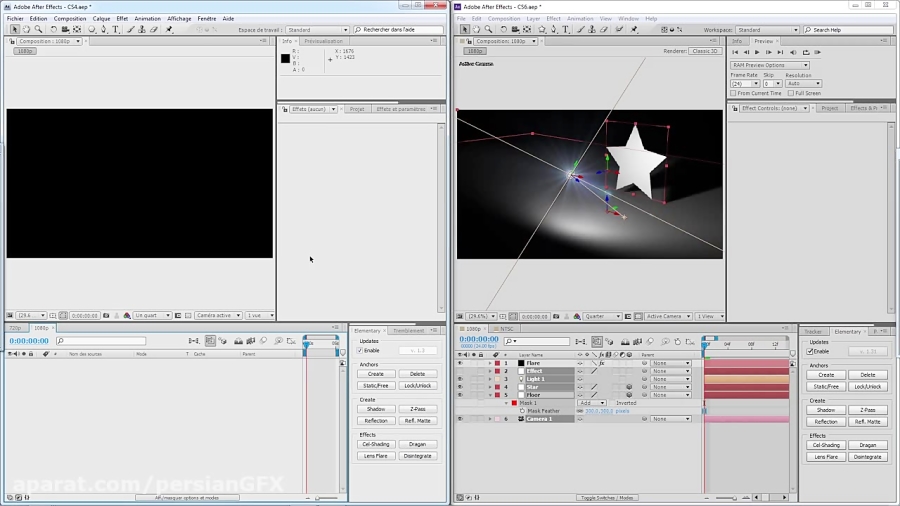Viewport: 900px width, 506px height.
Task: Click Shadow button in CS6 Elementary panel
Action: pyautogui.click(x=826, y=410)
